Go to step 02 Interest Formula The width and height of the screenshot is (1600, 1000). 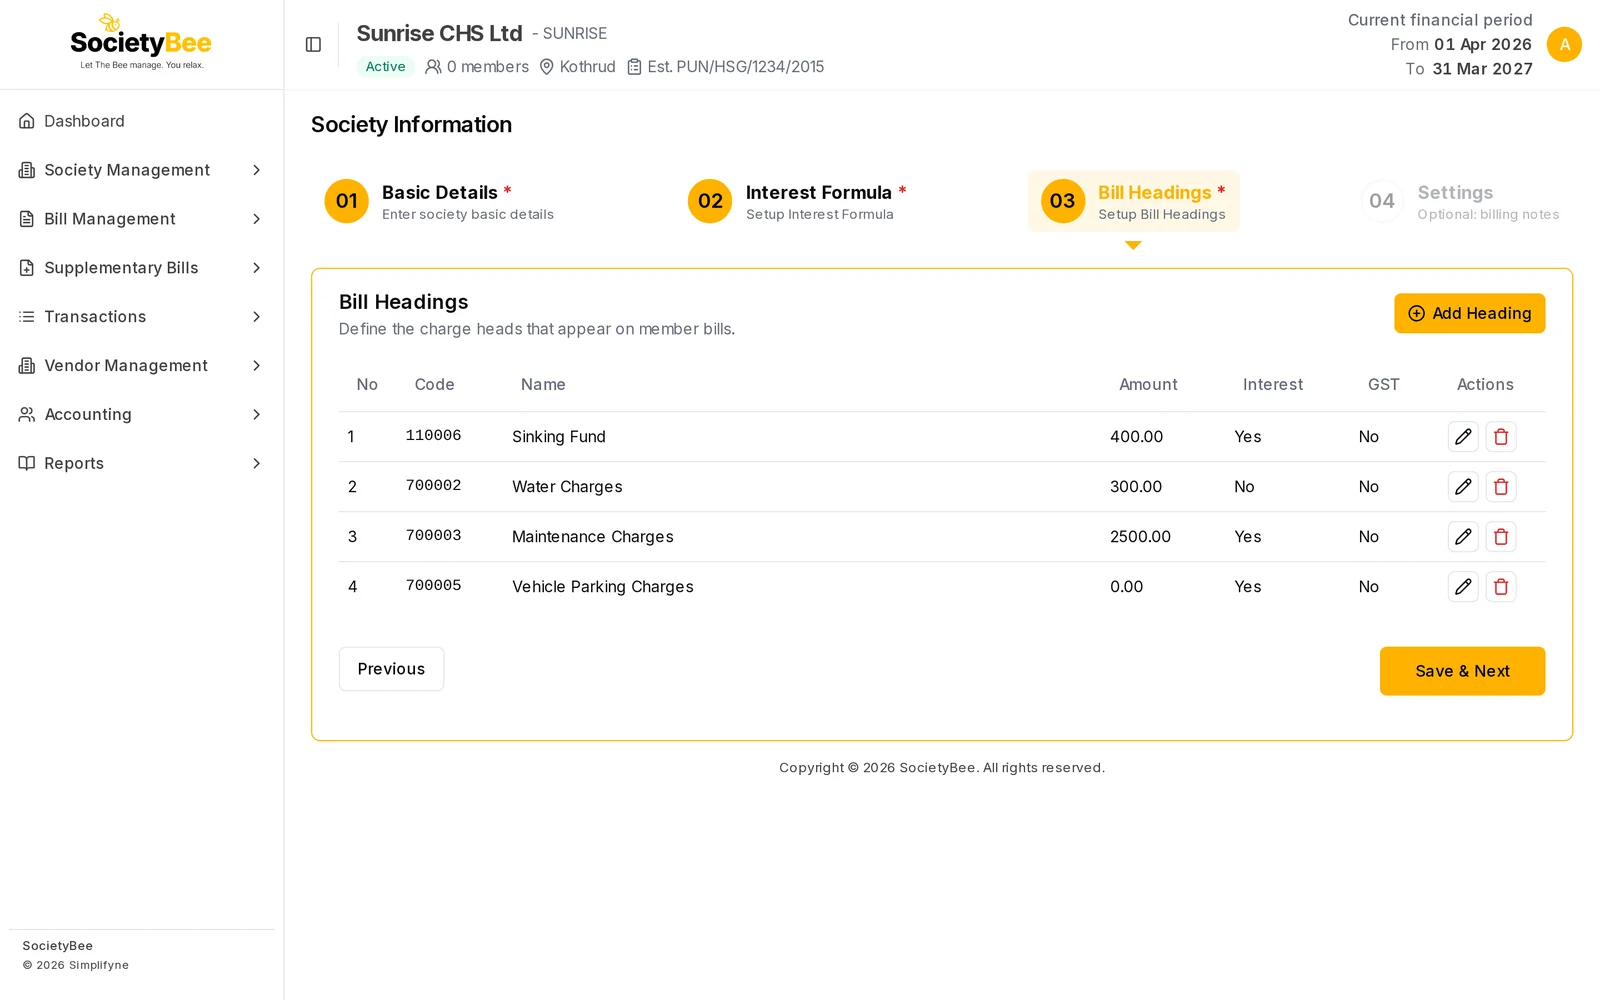point(797,201)
